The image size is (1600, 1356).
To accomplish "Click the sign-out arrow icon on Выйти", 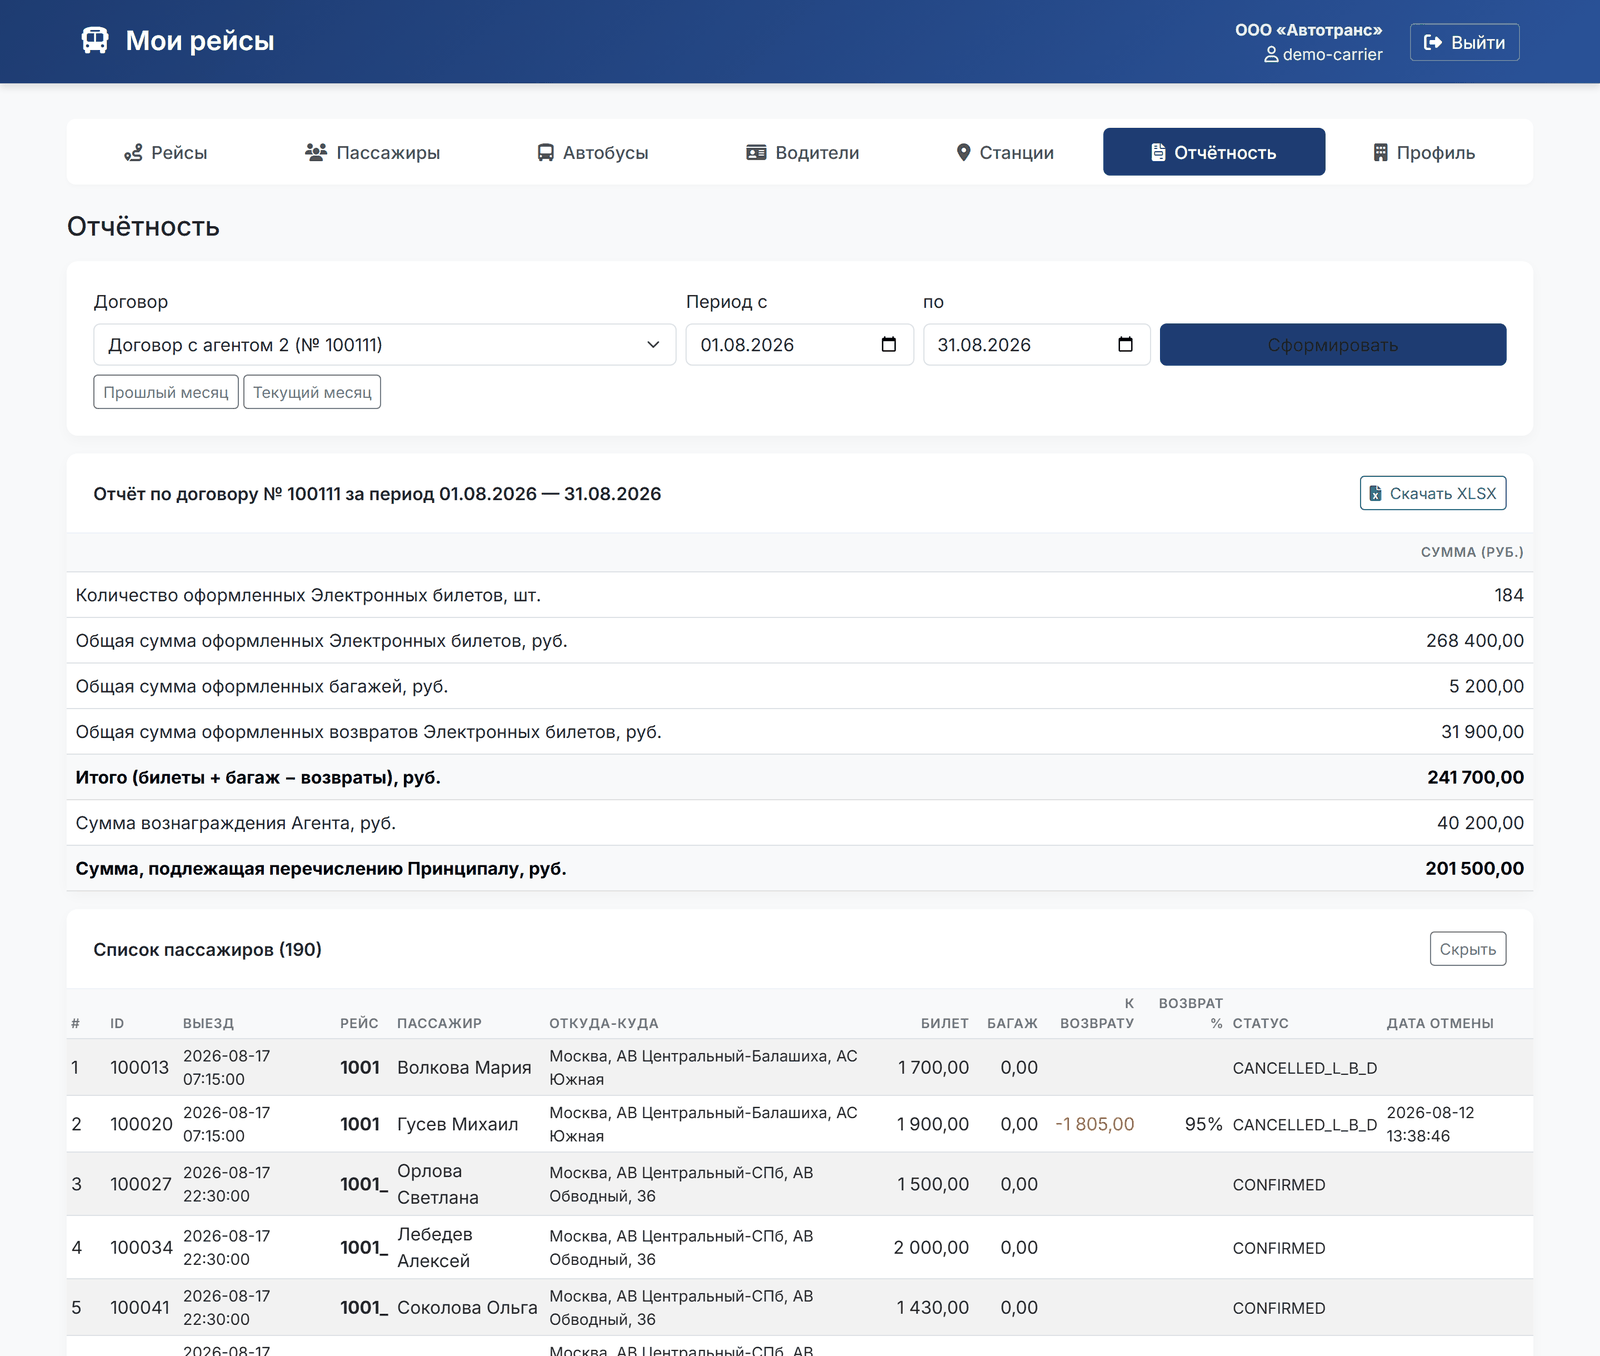I will (x=1433, y=42).
